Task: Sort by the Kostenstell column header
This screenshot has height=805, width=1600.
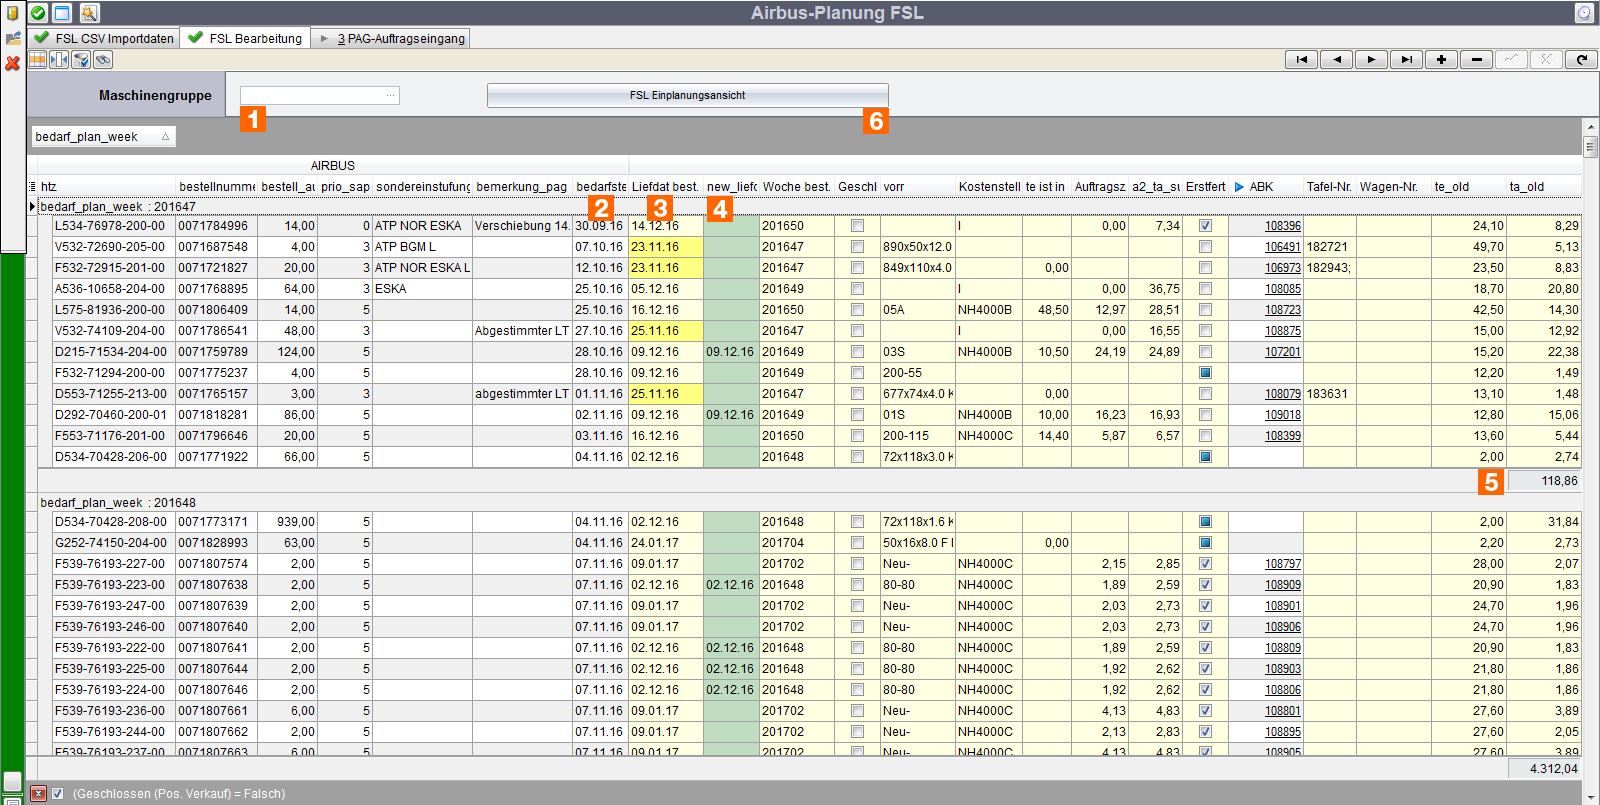Action: coord(988,186)
